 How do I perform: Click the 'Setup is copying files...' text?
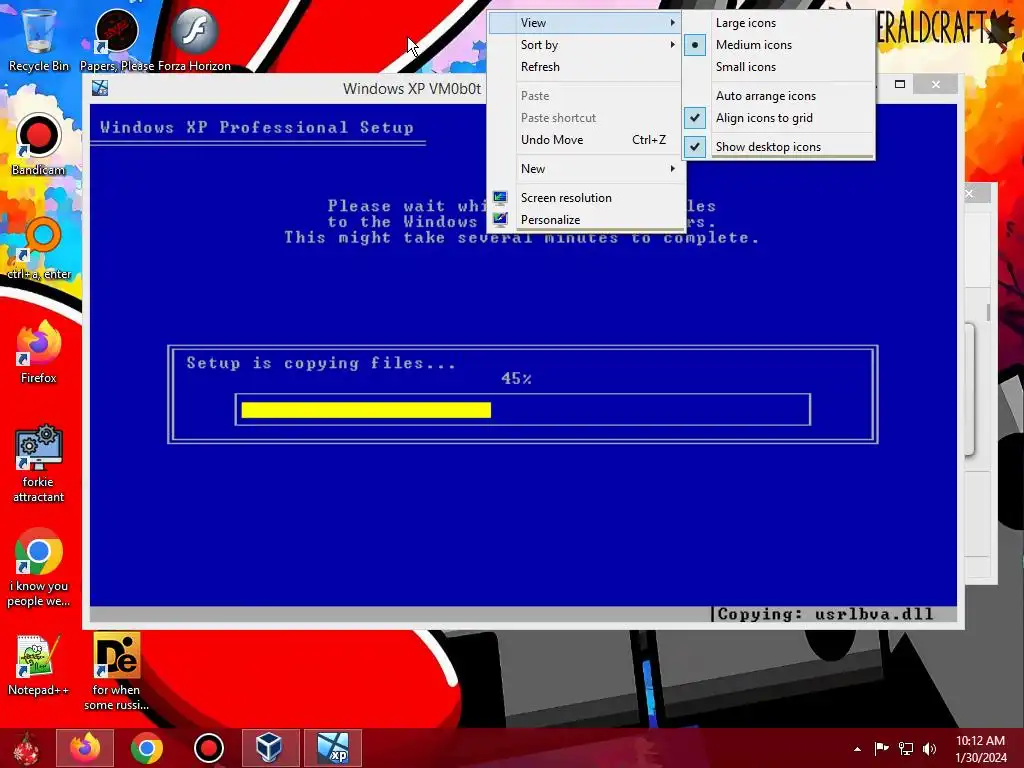(321, 363)
